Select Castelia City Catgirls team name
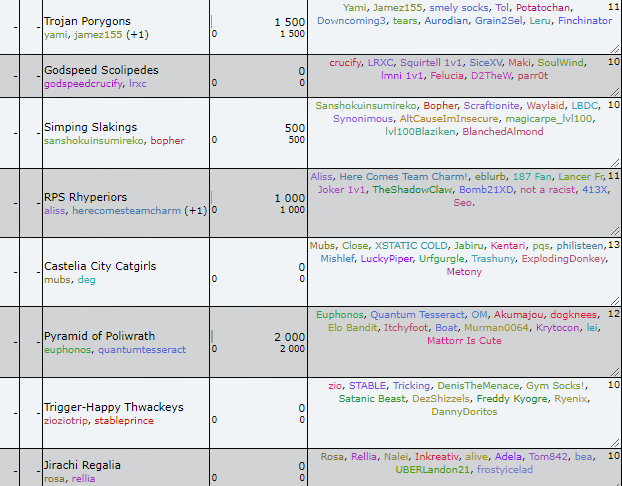The width and height of the screenshot is (622, 486). coord(100,266)
